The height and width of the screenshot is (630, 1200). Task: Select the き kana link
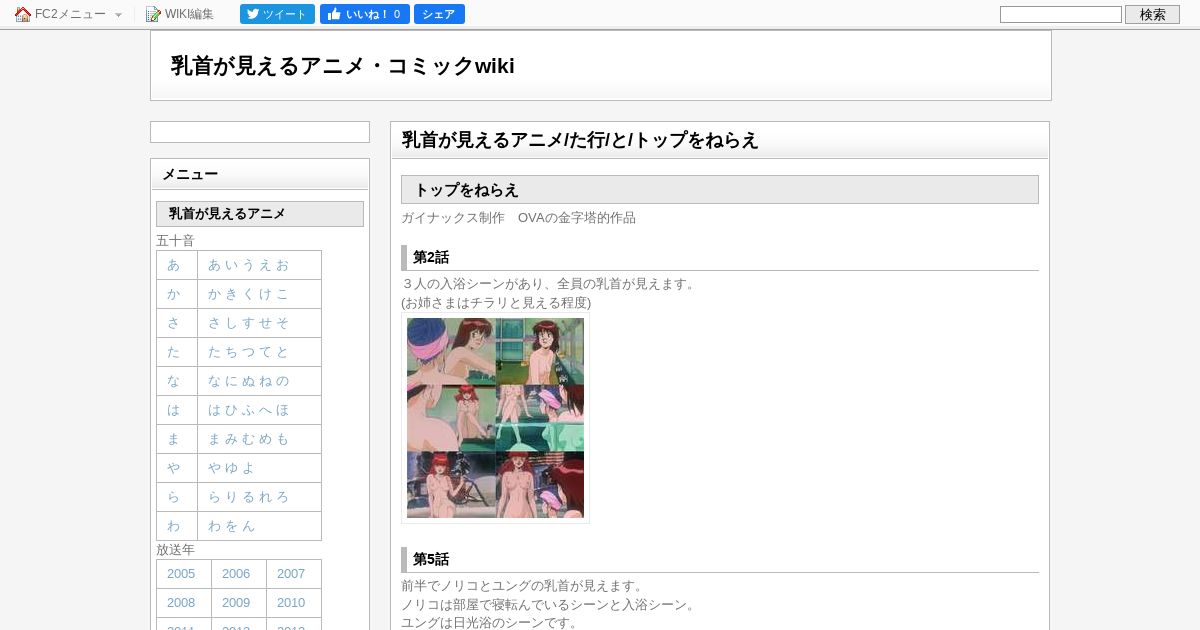[232, 294]
